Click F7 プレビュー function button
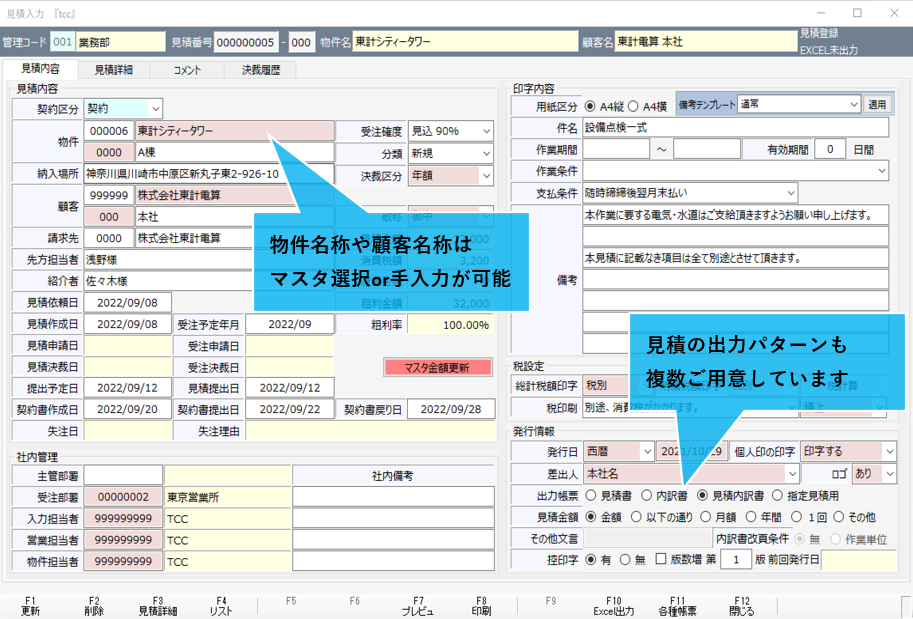Viewport: 913px width, 619px height. [x=418, y=606]
